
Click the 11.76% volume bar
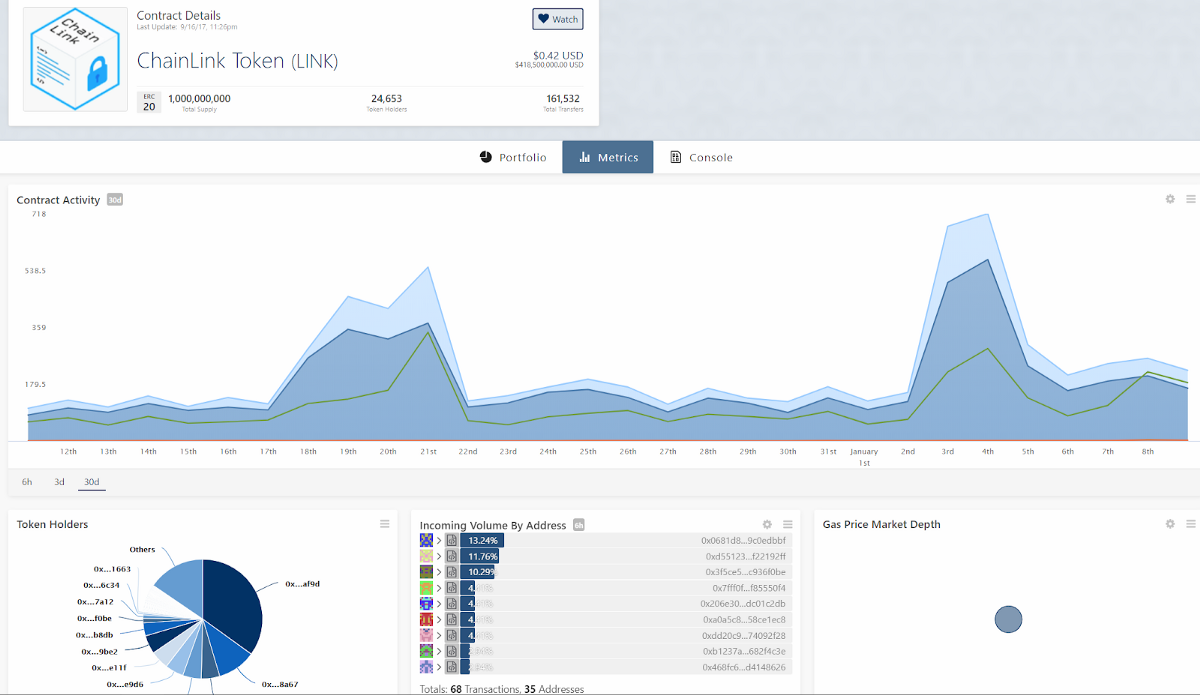pos(480,556)
